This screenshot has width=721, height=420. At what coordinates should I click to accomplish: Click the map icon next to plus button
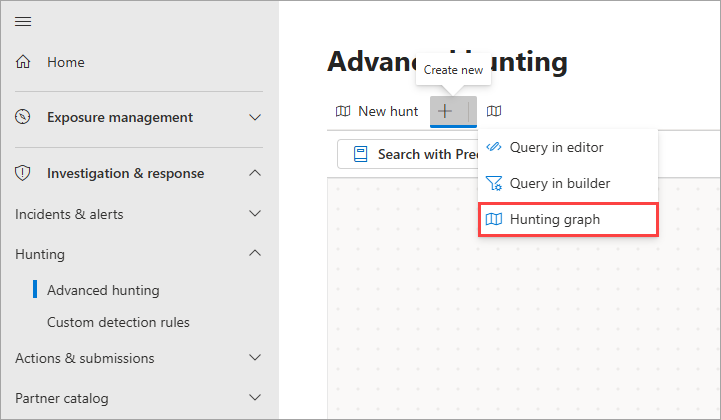click(x=493, y=111)
